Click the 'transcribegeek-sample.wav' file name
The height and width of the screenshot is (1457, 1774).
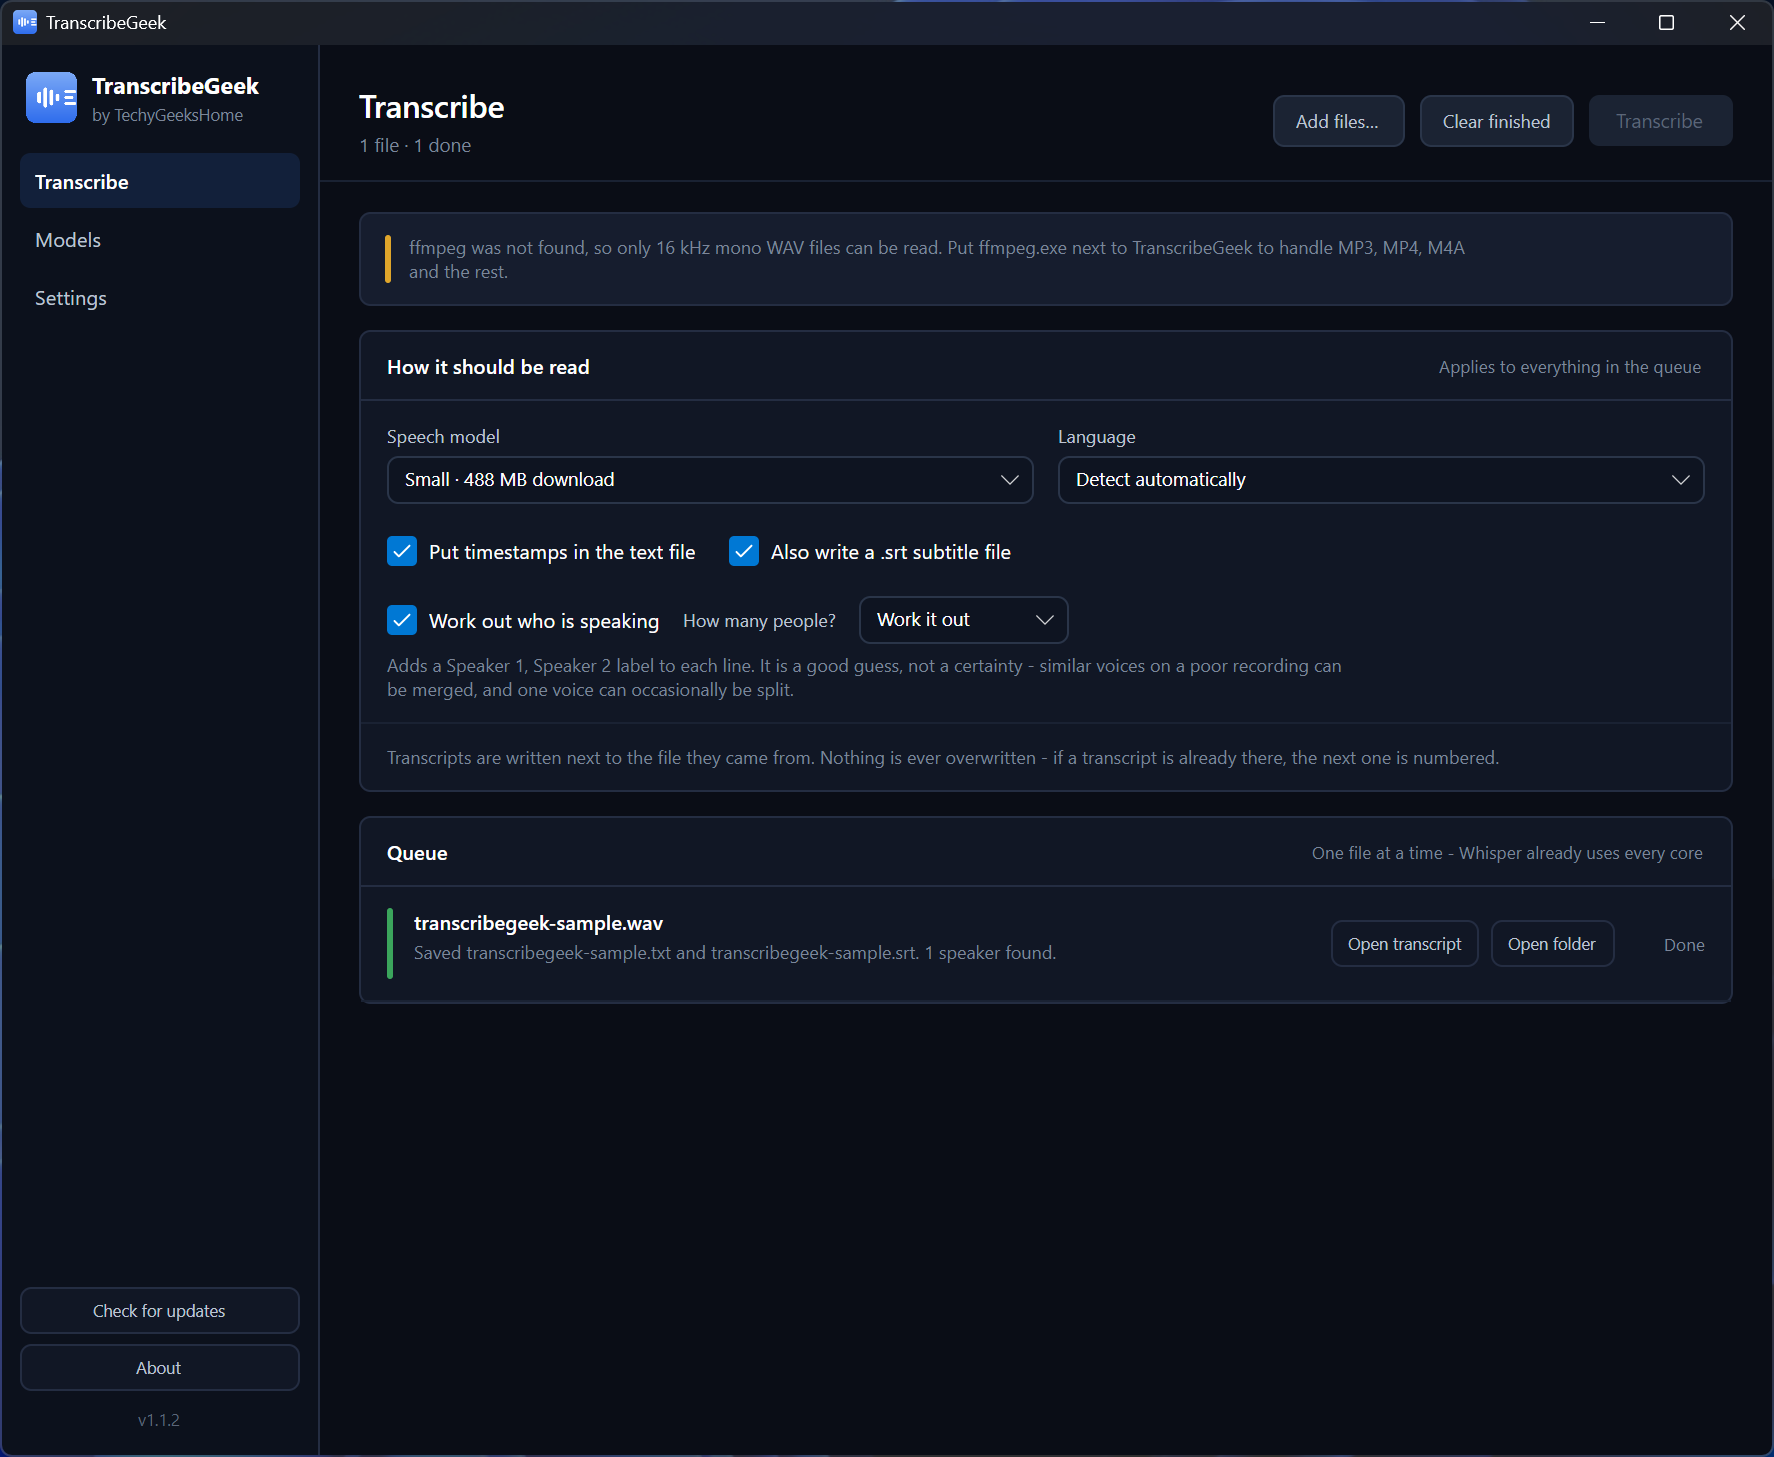pos(538,923)
